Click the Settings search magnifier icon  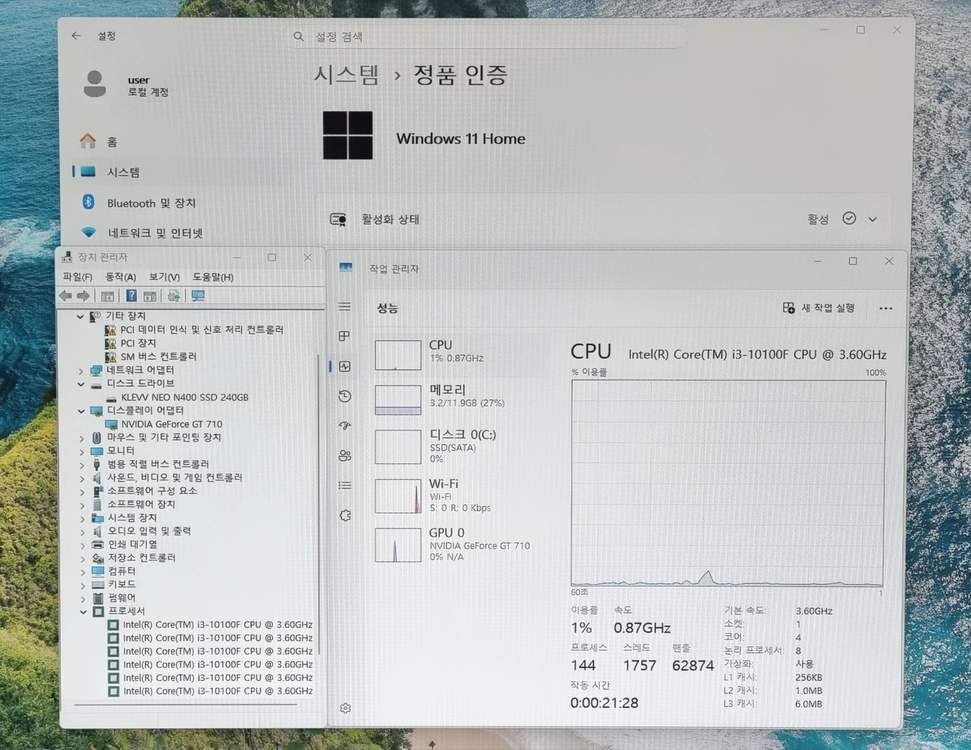298,37
